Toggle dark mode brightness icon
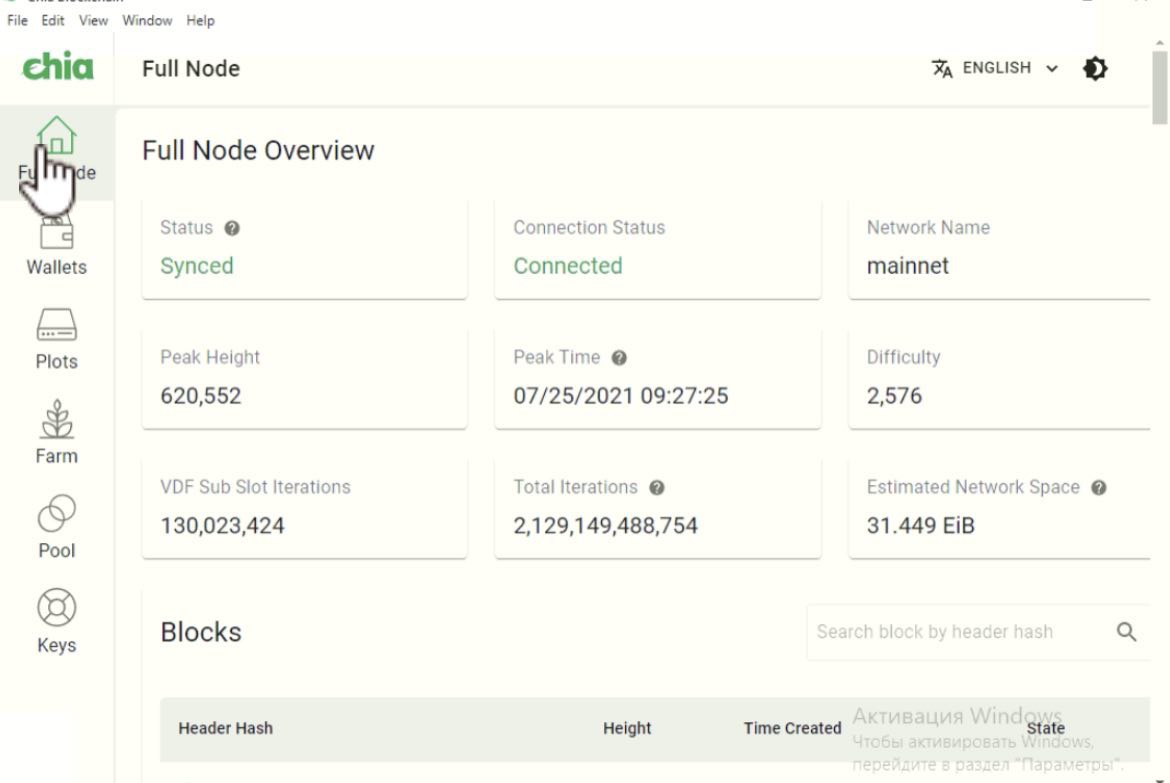The width and height of the screenshot is (1170, 783). click(1095, 69)
